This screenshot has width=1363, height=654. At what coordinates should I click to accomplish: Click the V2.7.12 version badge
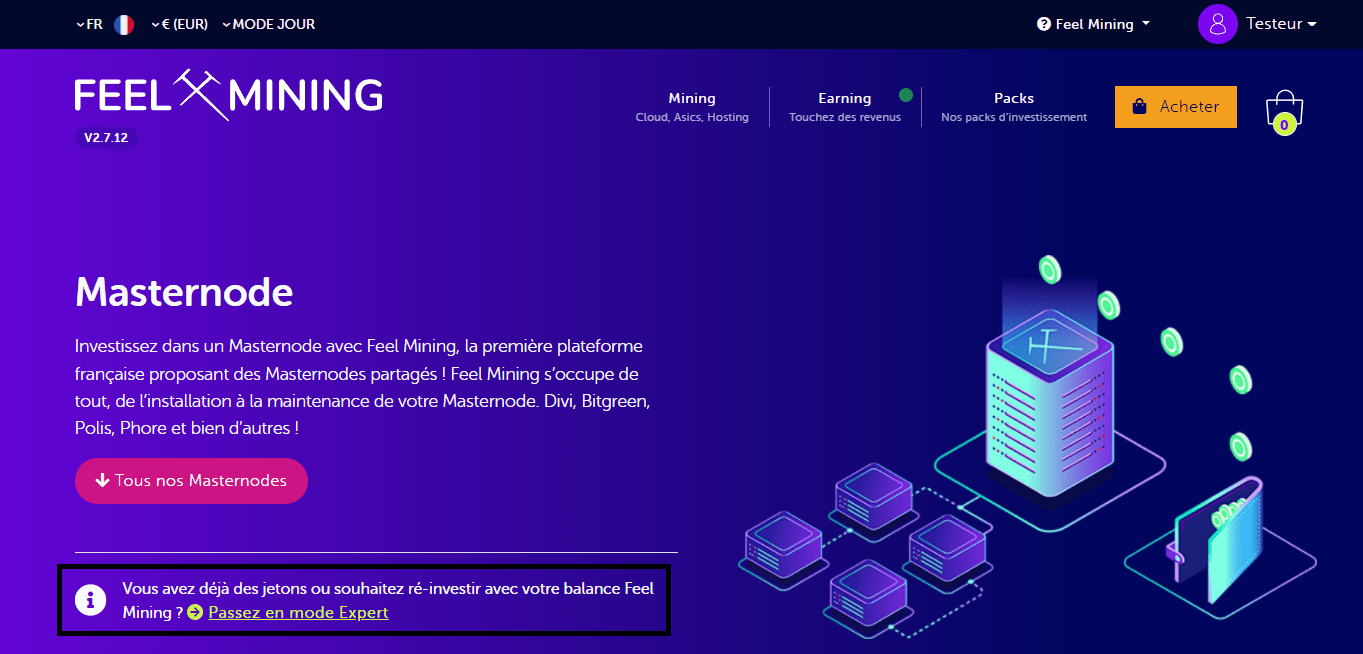(x=104, y=138)
